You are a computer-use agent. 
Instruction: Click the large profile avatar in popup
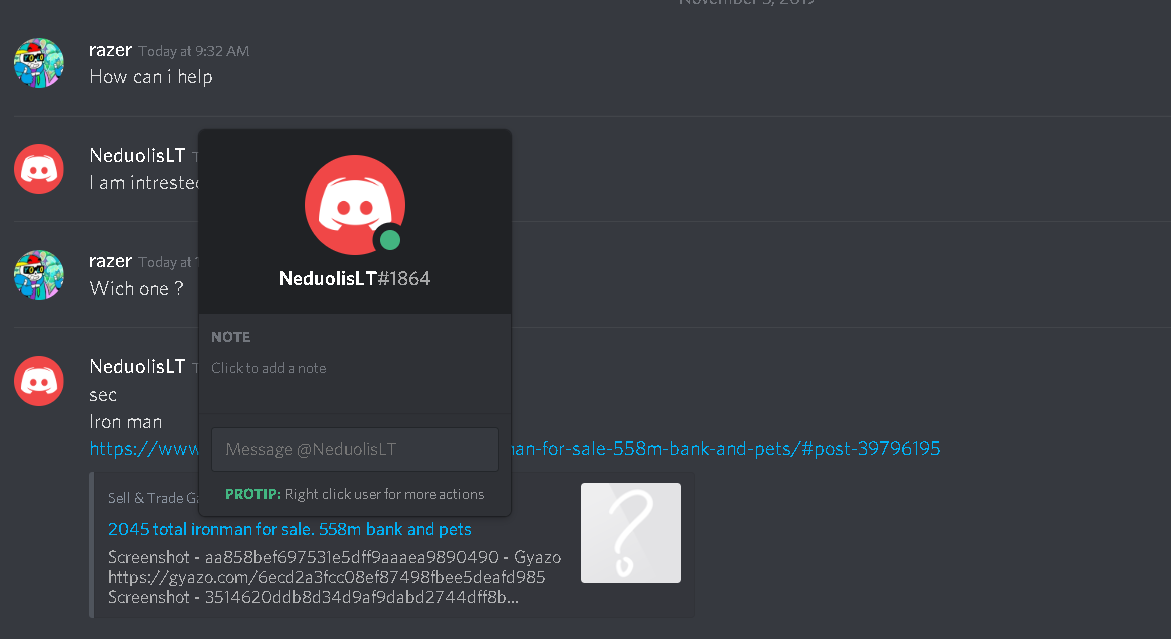click(x=355, y=205)
